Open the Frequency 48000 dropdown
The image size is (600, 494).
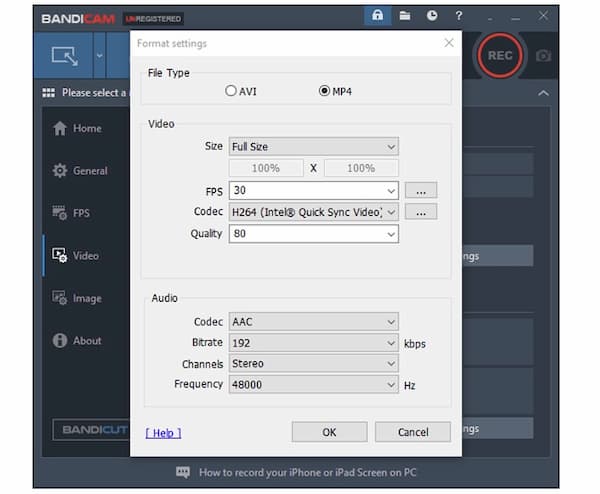(313, 385)
